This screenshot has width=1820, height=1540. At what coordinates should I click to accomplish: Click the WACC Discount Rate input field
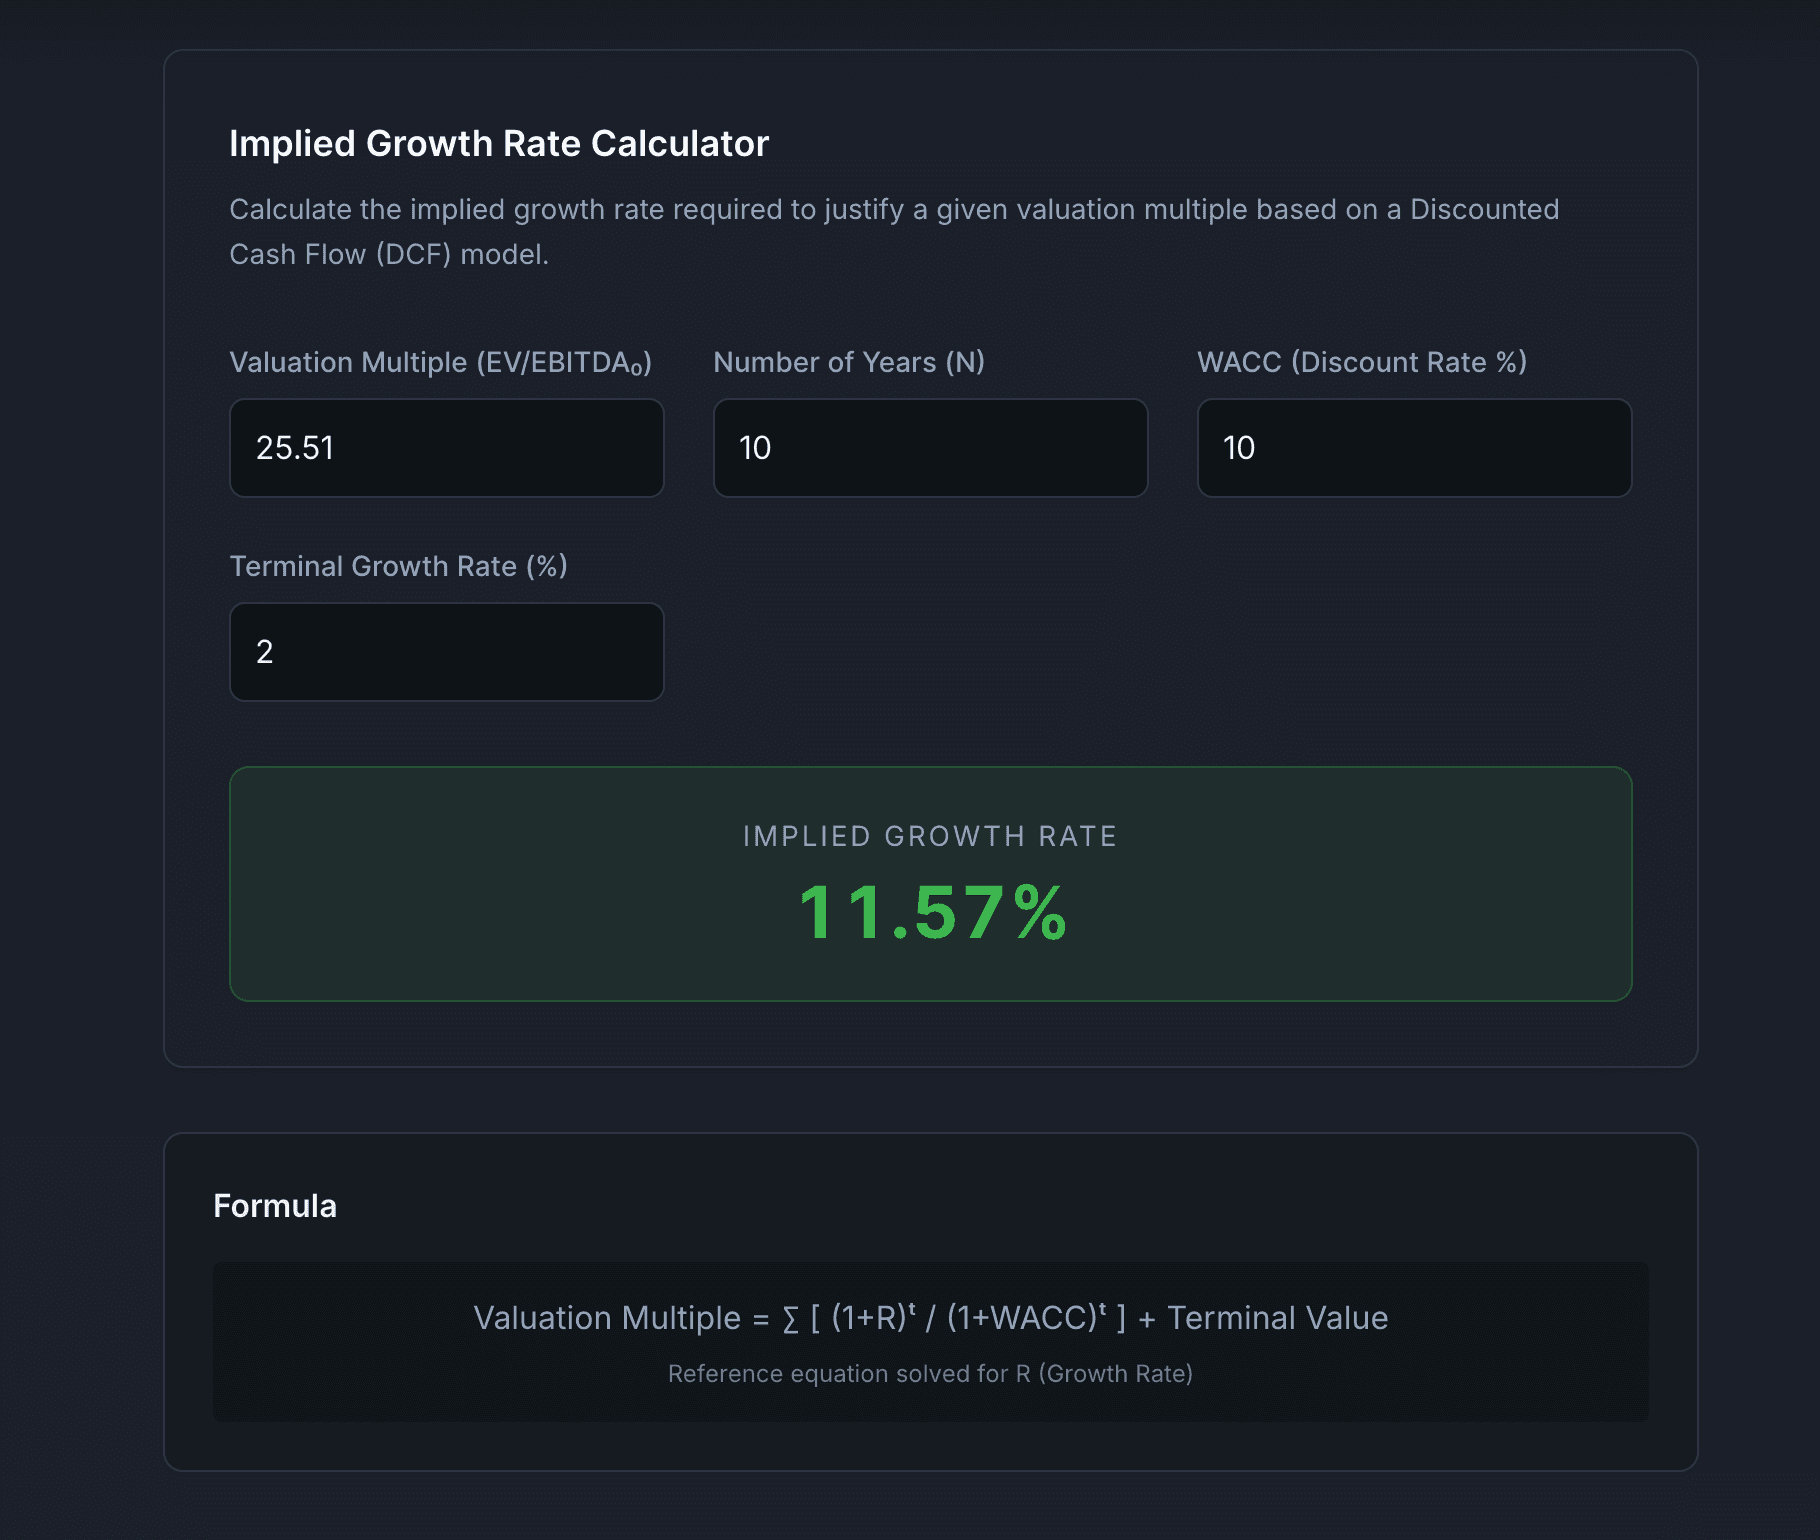tap(1413, 448)
